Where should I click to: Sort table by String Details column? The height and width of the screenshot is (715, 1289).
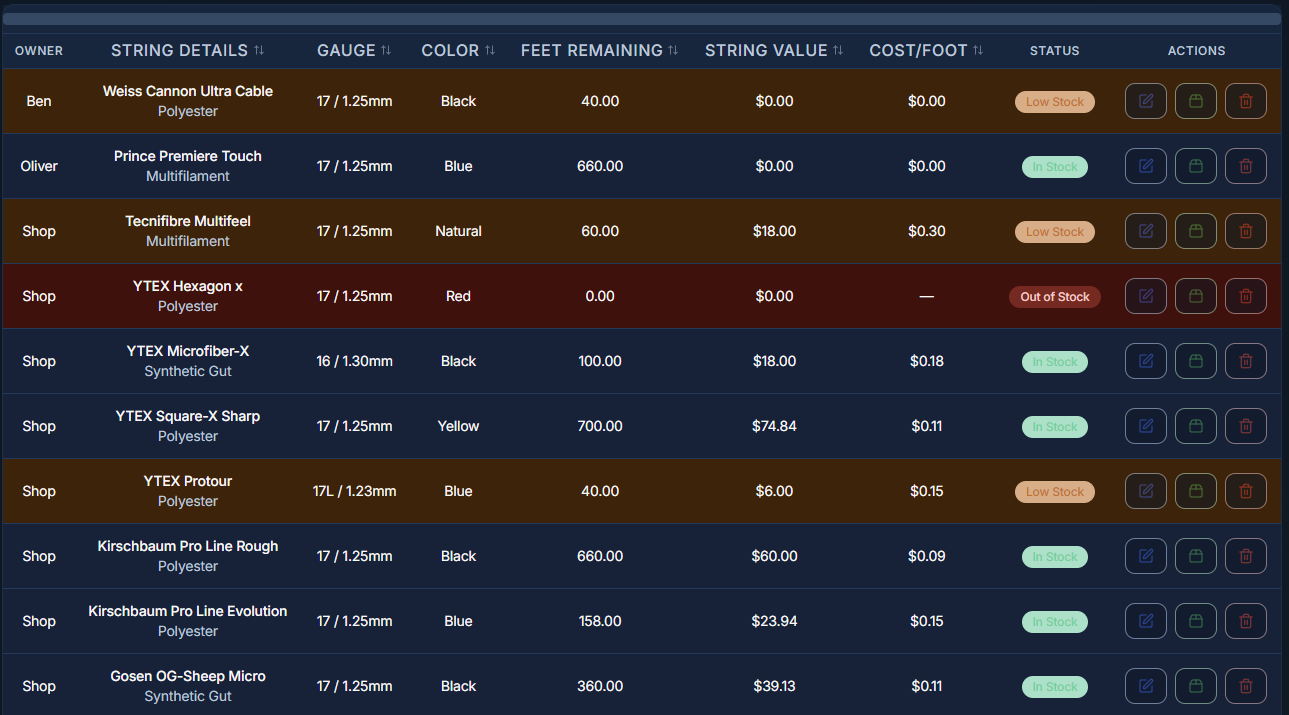(188, 50)
